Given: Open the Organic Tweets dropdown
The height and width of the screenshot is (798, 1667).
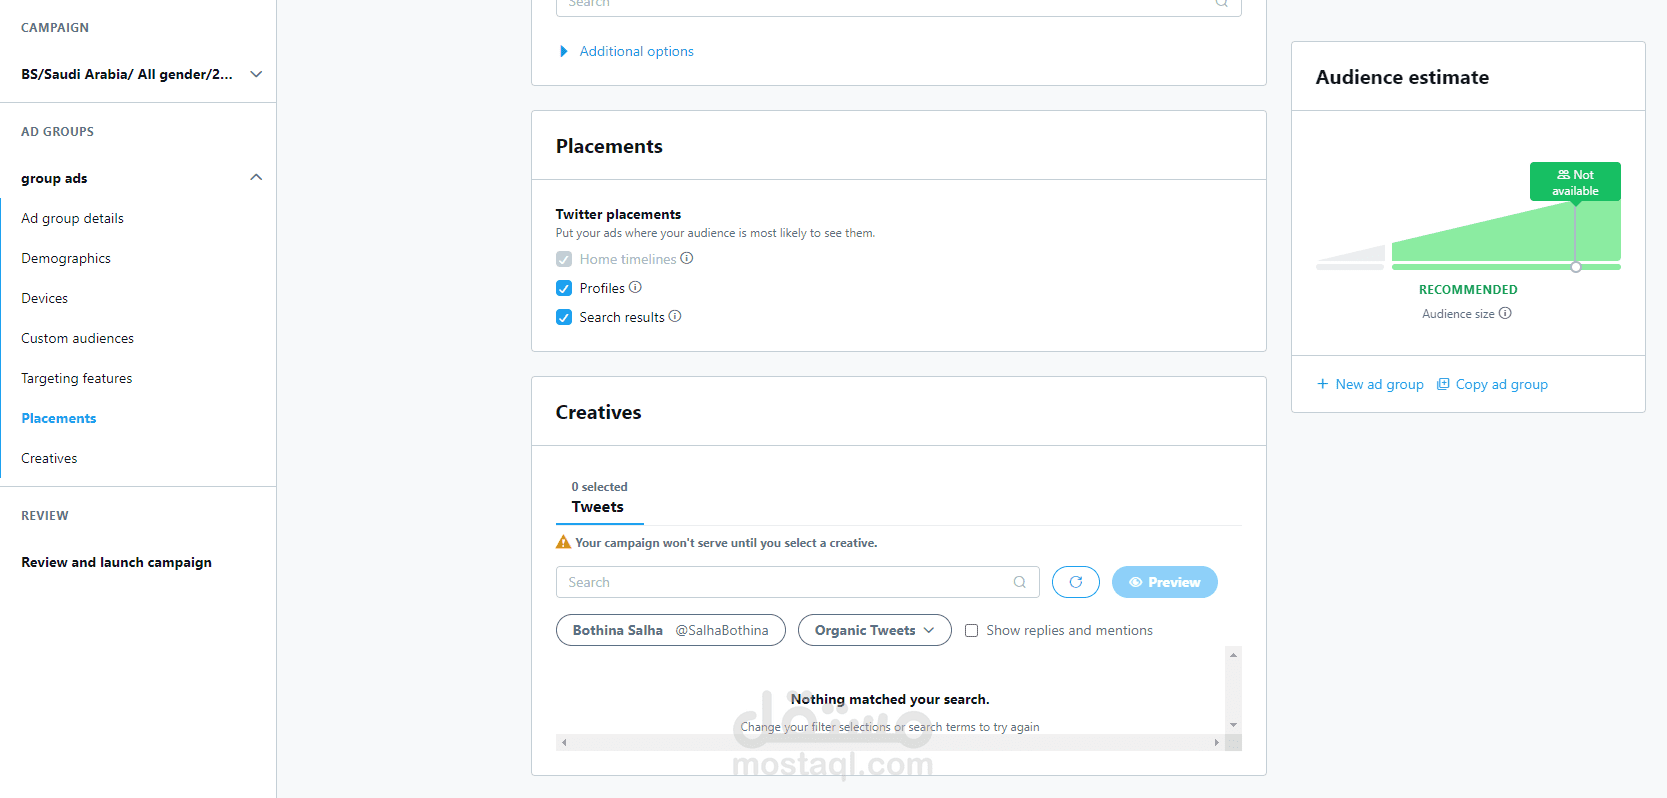Looking at the screenshot, I should (x=874, y=630).
